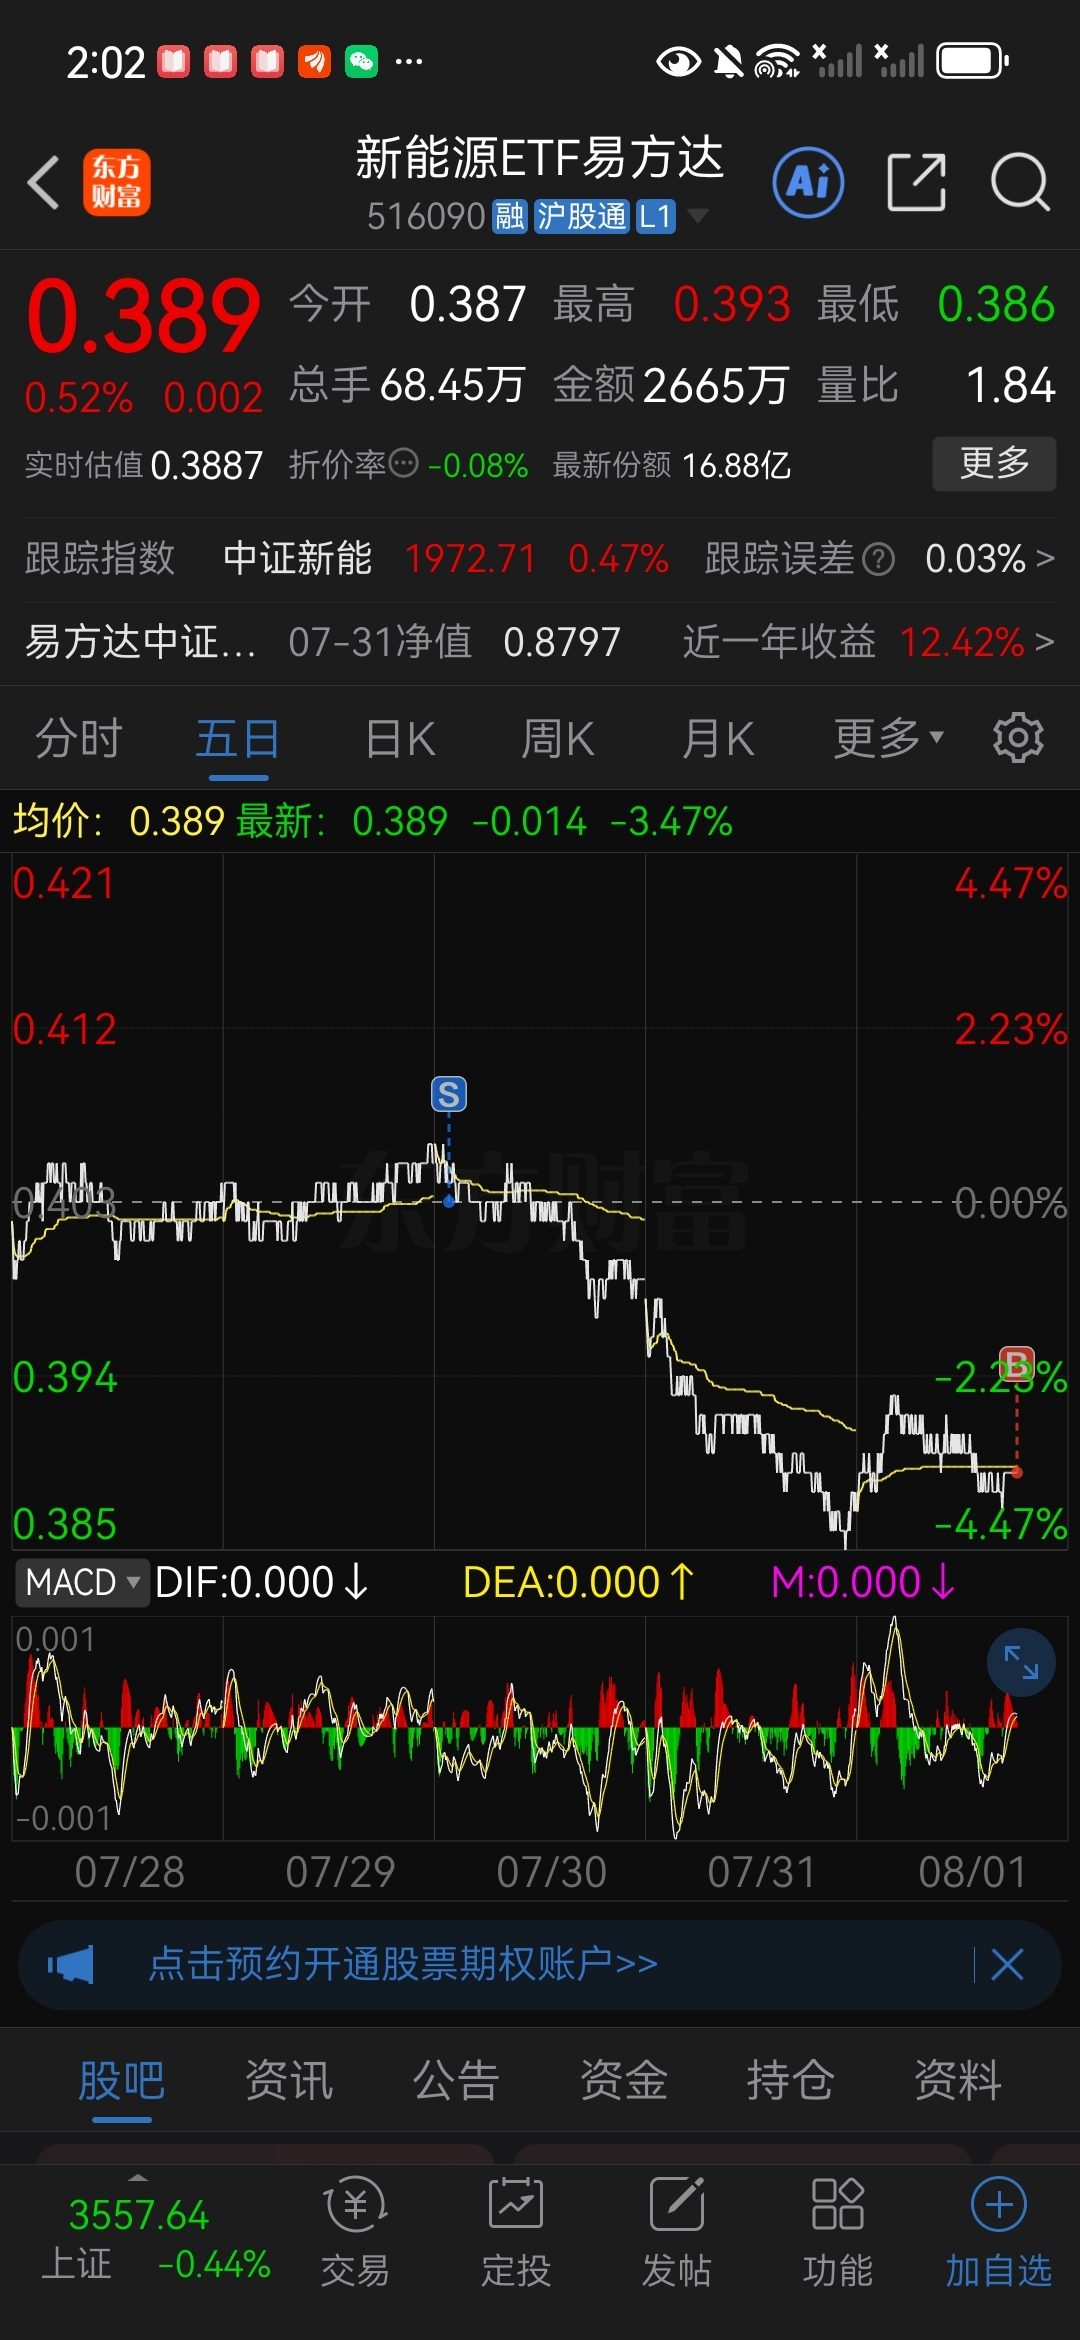Open the Ai assistant icon
The width and height of the screenshot is (1080, 2340).
coord(808,183)
